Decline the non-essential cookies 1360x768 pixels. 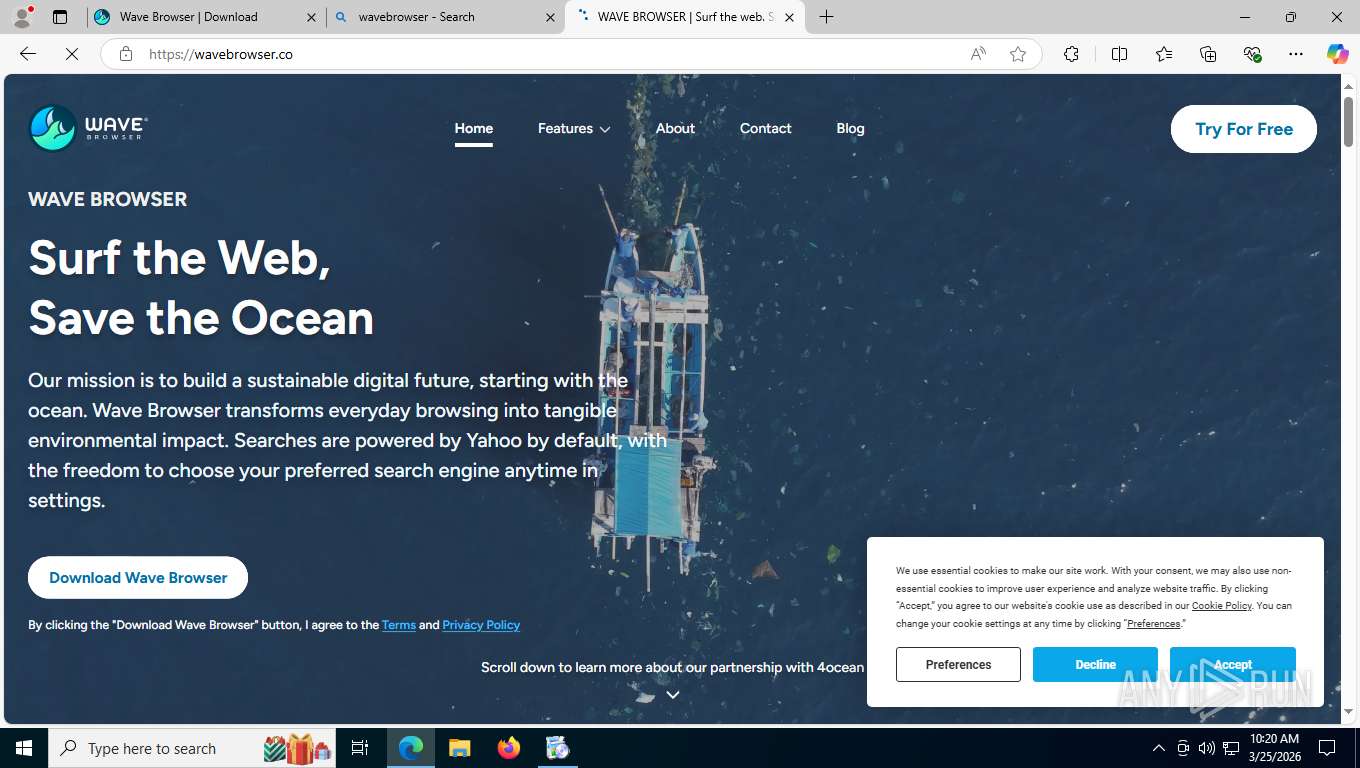[1095, 664]
